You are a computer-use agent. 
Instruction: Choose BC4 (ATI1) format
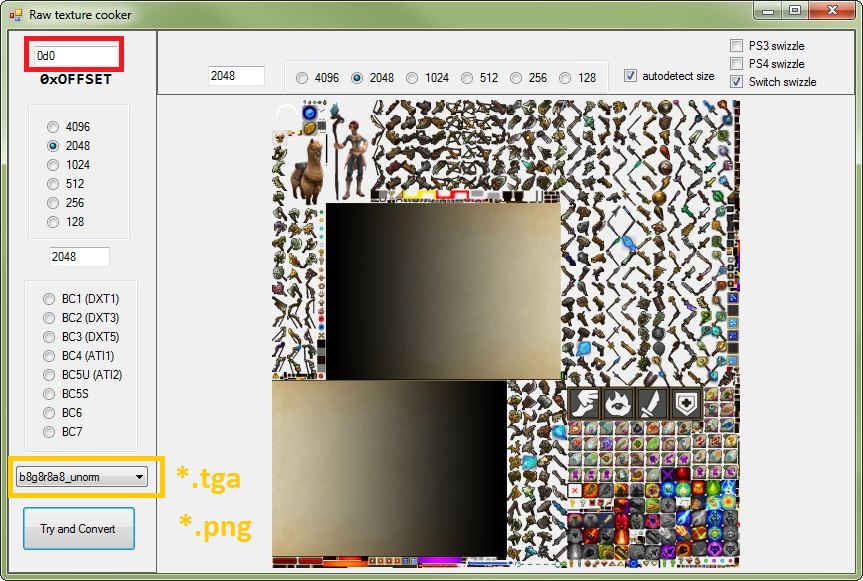(49, 356)
